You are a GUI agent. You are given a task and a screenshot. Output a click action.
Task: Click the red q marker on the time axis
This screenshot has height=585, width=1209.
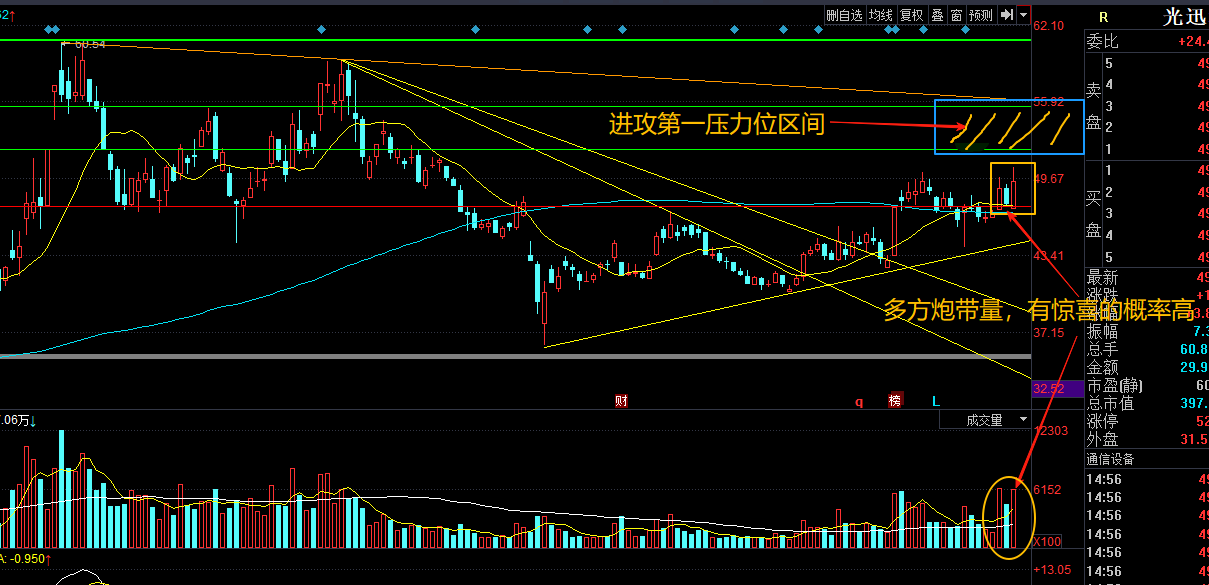[858, 401]
